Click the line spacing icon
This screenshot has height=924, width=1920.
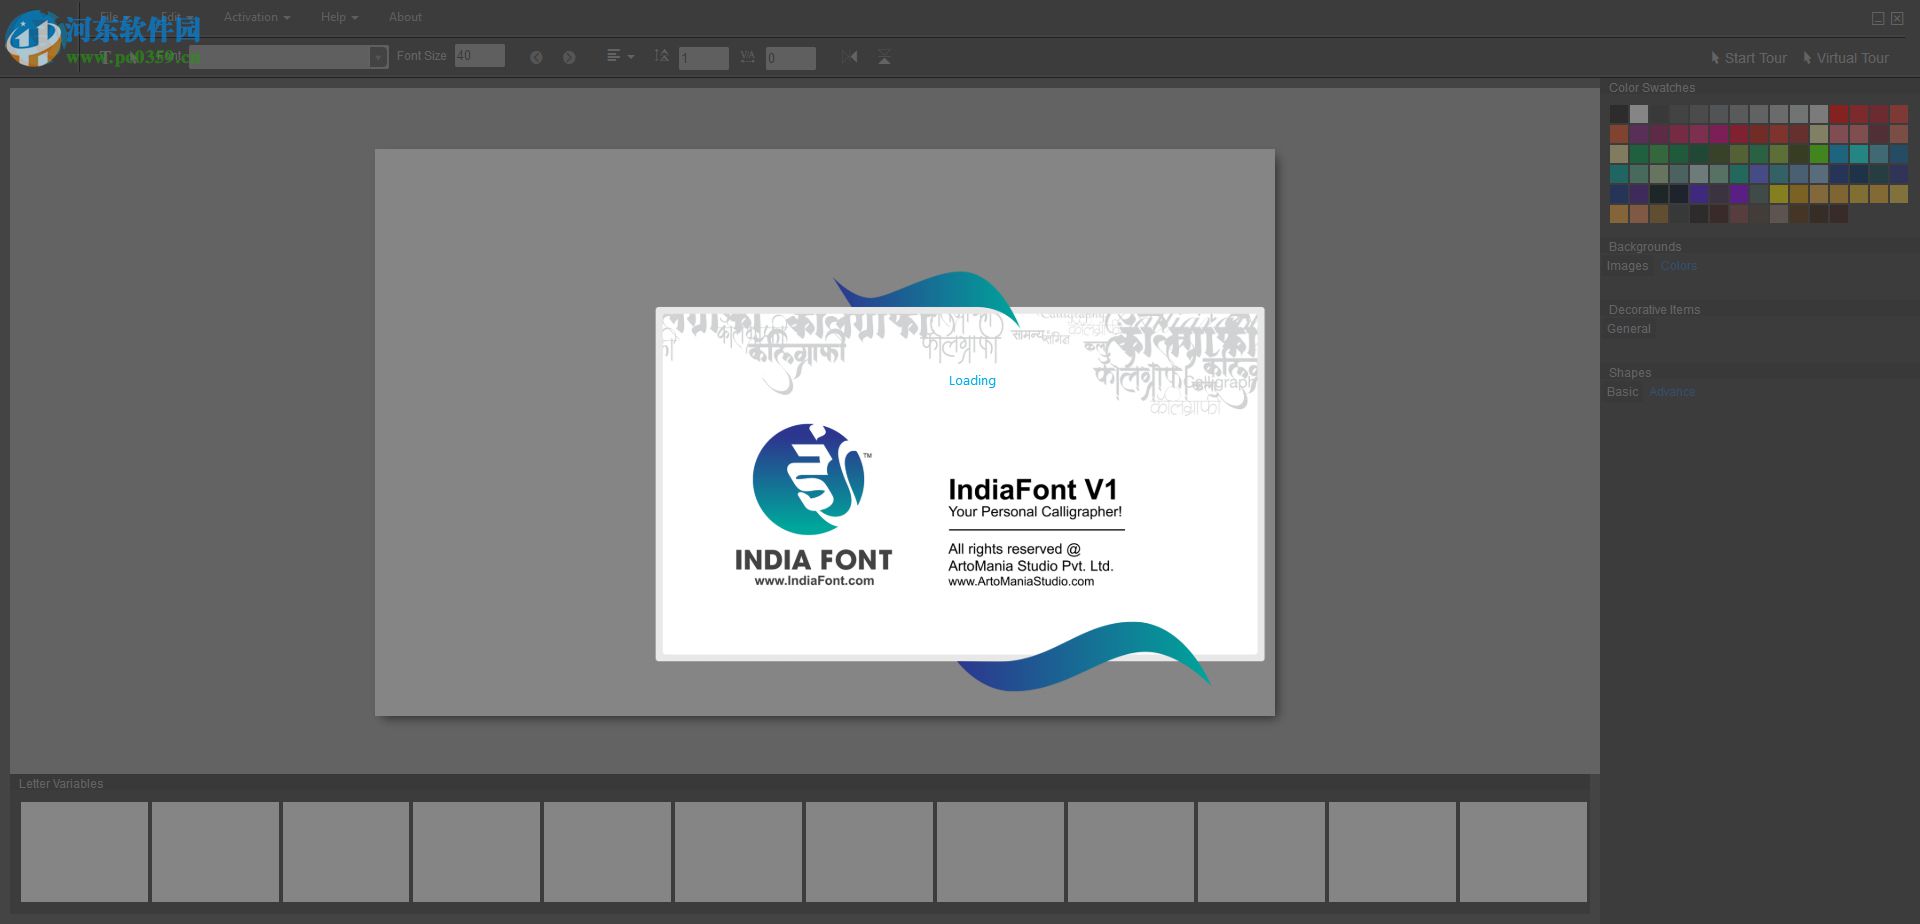[x=661, y=57]
